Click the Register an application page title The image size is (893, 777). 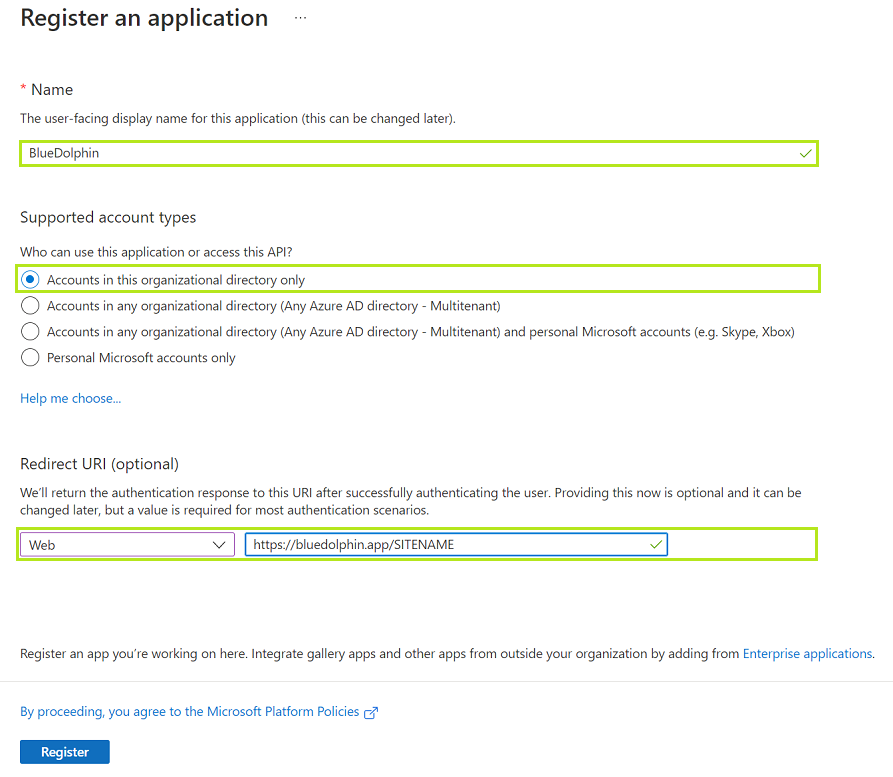[144, 18]
